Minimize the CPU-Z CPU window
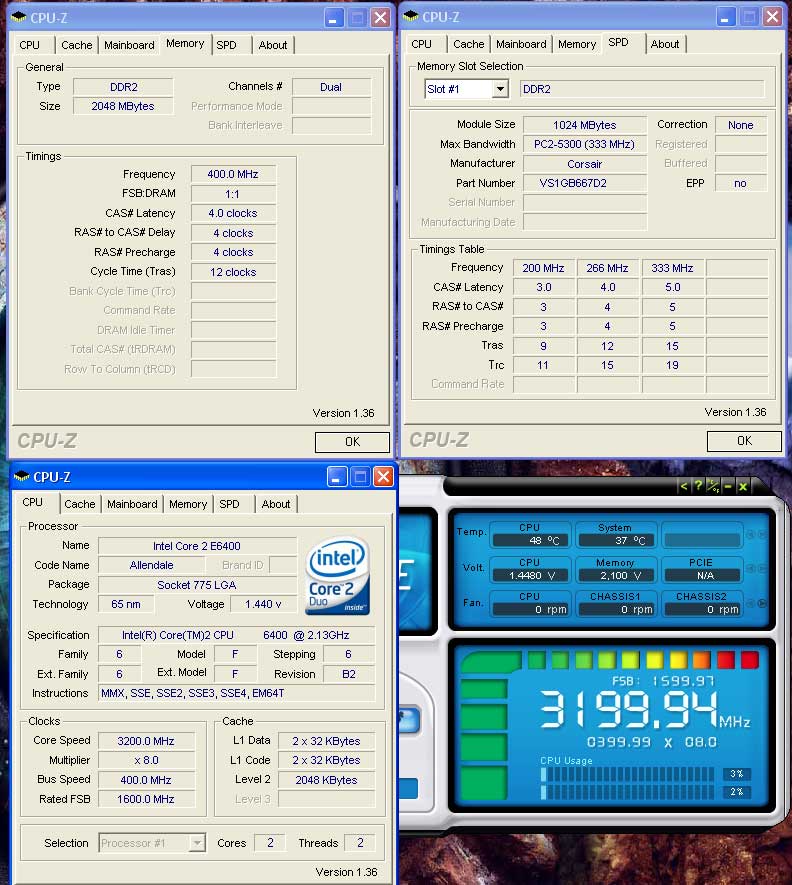Viewport: 792px width, 885px height. click(x=337, y=477)
